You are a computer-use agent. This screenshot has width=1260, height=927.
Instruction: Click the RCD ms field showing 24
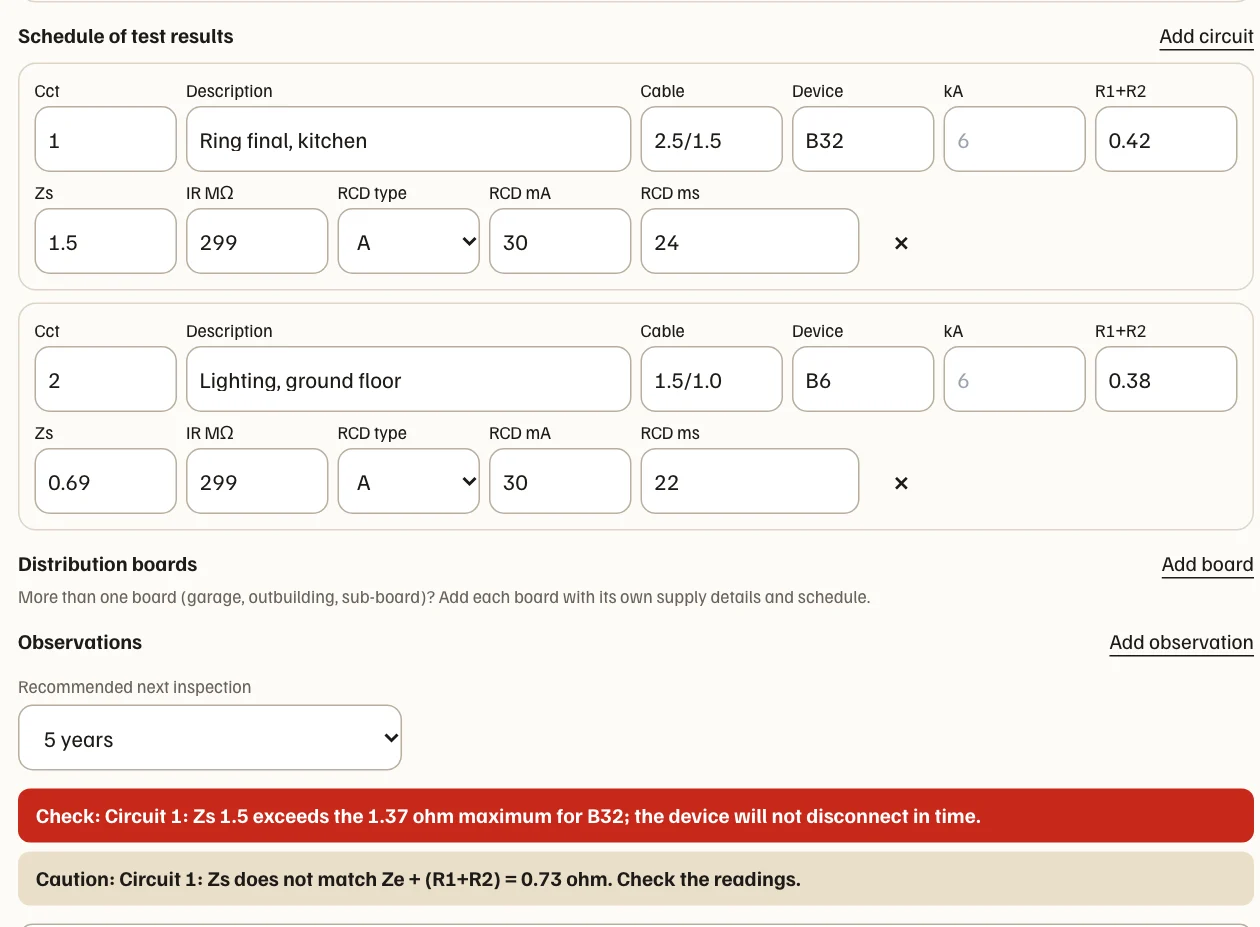tap(750, 241)
